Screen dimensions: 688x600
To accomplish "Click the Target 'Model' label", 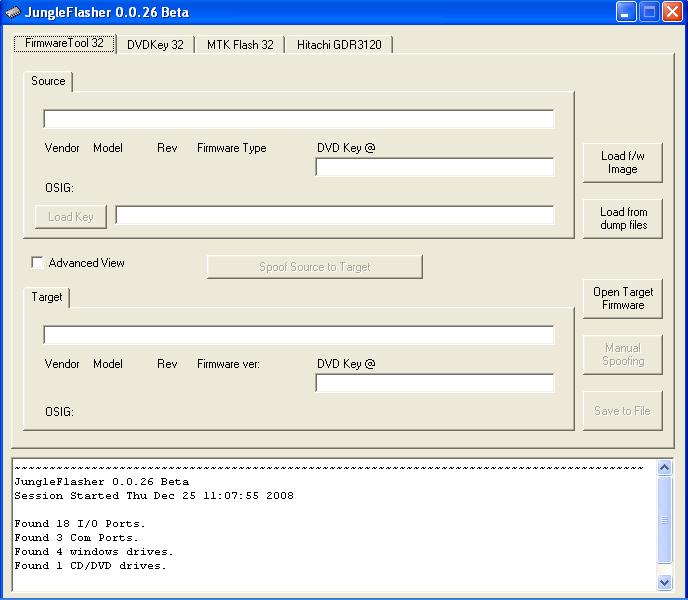I will (x=108, y=364).
